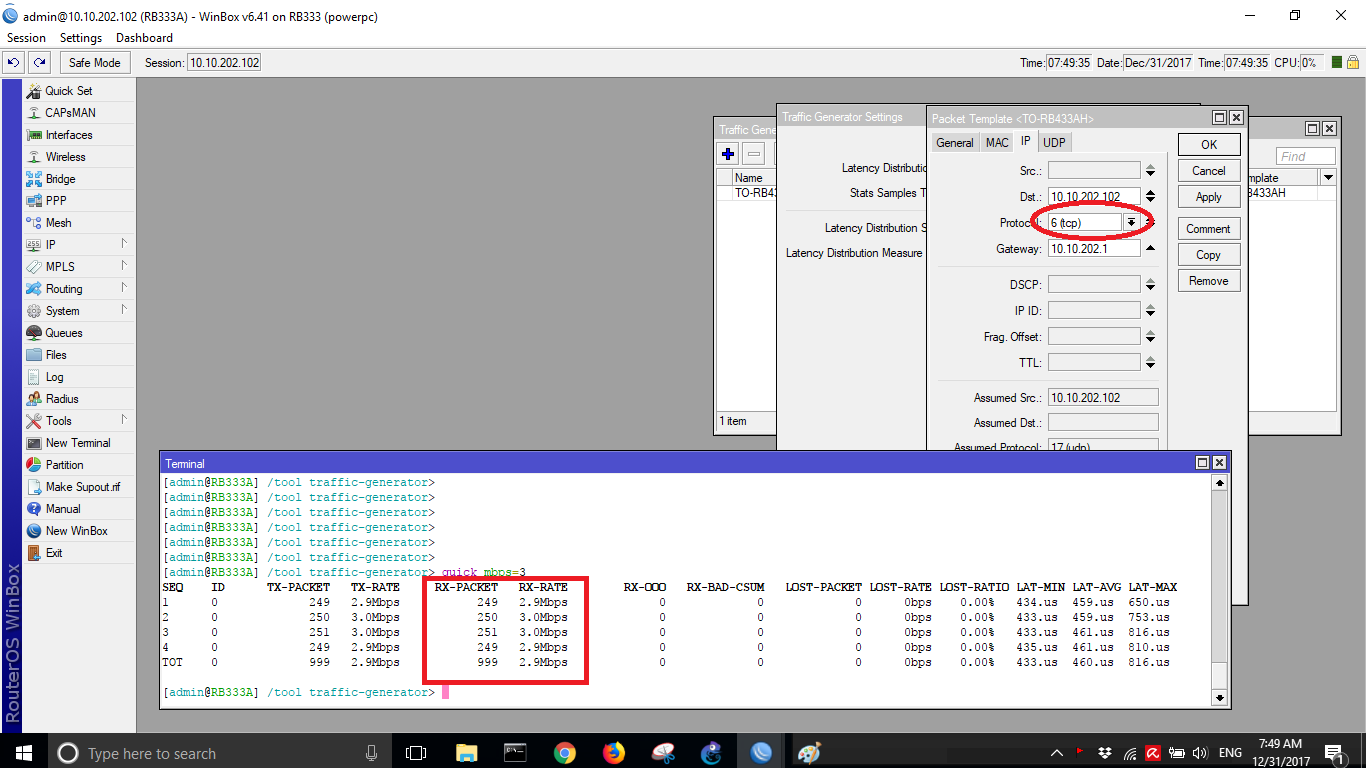Open the Settings menu
The width and height of the screenshot is (1366, 768).
click(x=80, y=38)
